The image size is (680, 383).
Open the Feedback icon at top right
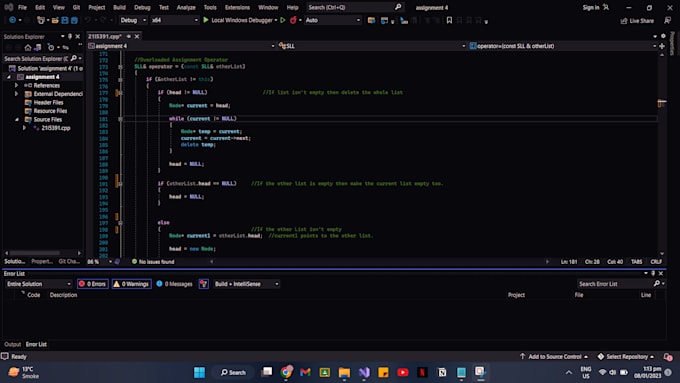click(x=667, y=20)
